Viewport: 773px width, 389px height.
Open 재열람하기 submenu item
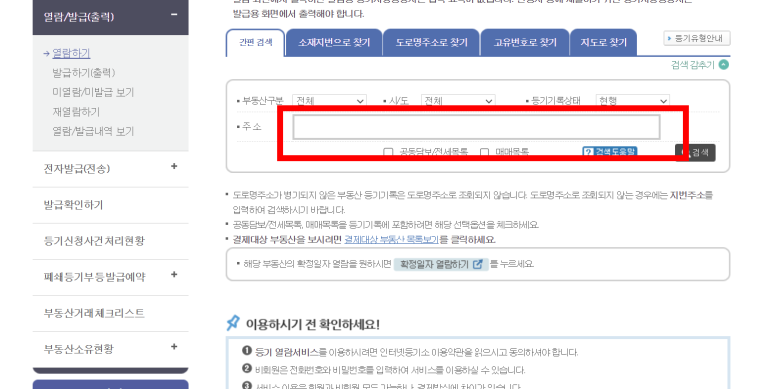[76, 112]
